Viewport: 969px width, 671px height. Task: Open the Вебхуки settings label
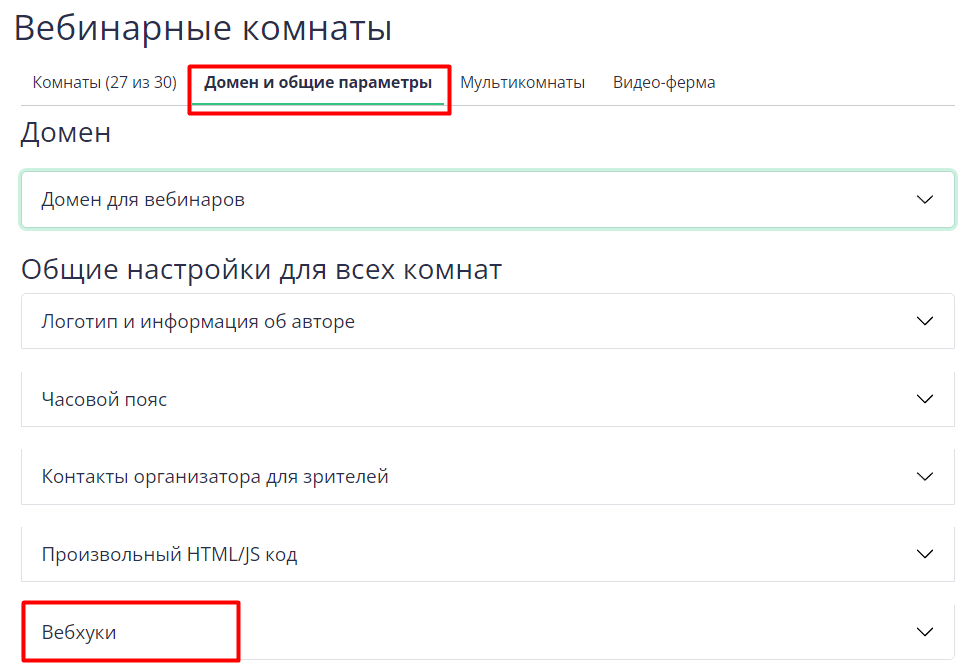click(79, 632)
